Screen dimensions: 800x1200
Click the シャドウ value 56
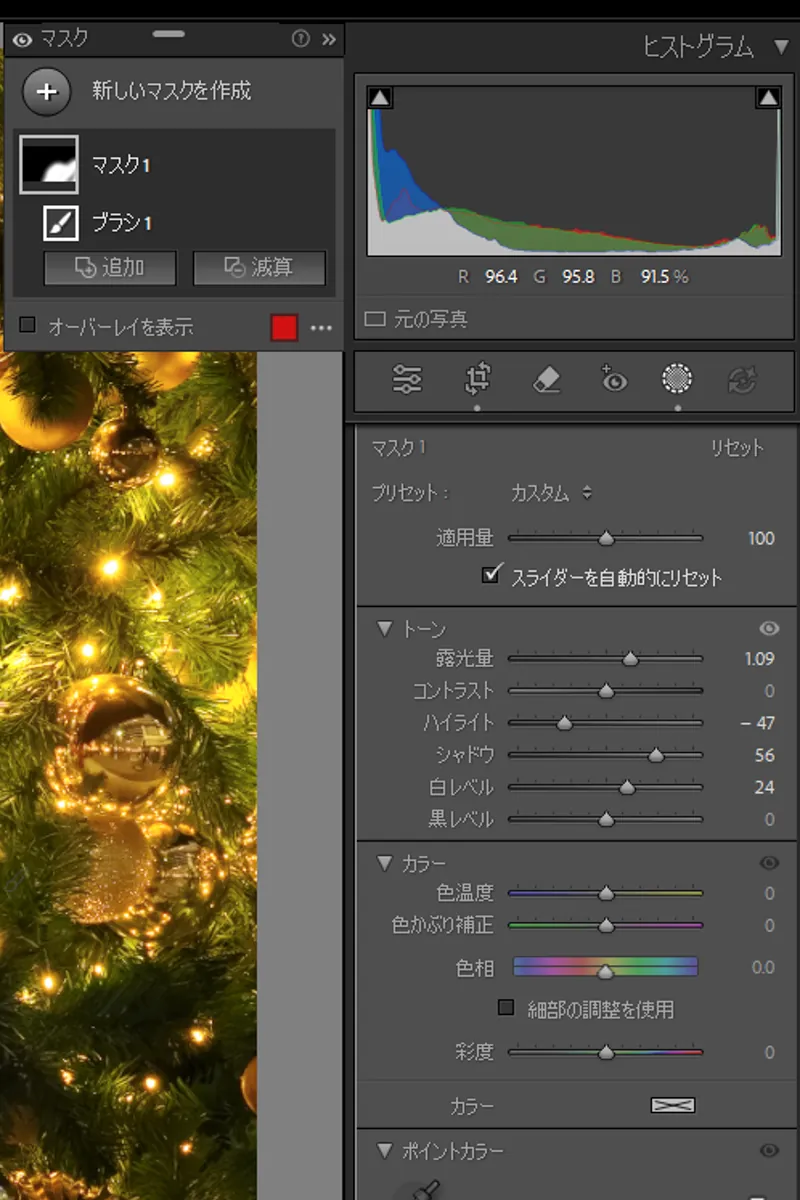[765, 755]
